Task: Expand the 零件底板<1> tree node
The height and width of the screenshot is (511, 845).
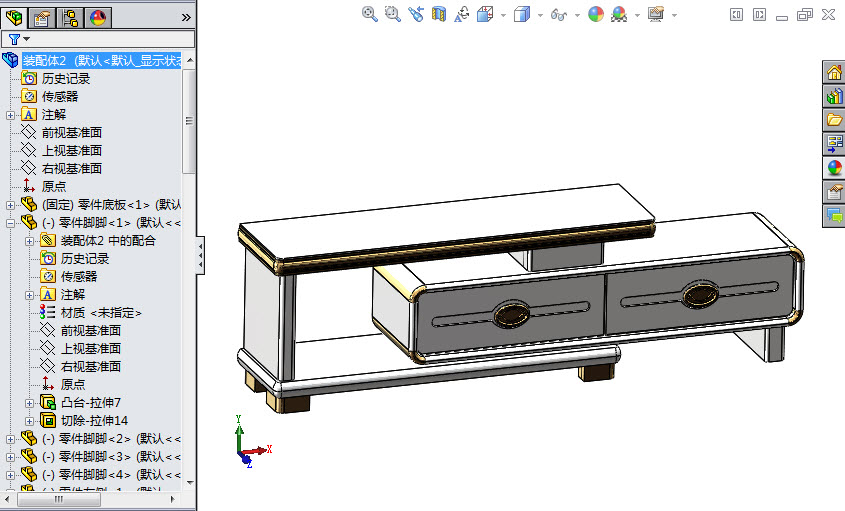Action: [10, 205]
